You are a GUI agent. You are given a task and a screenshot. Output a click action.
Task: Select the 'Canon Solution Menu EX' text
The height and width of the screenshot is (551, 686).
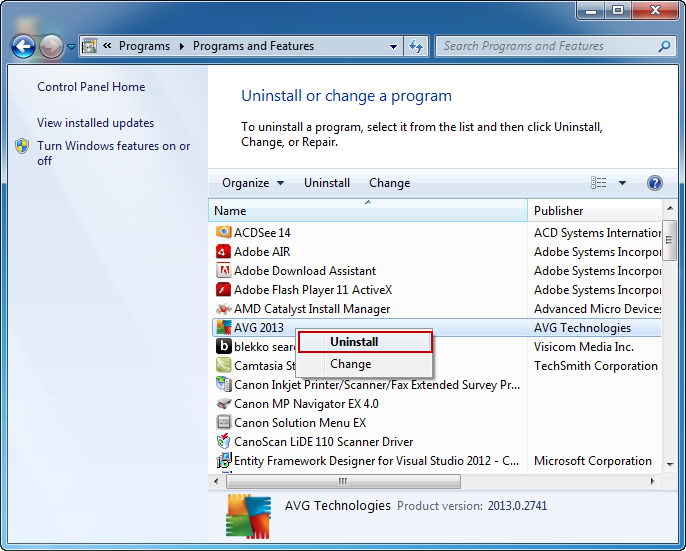[300, 423]
